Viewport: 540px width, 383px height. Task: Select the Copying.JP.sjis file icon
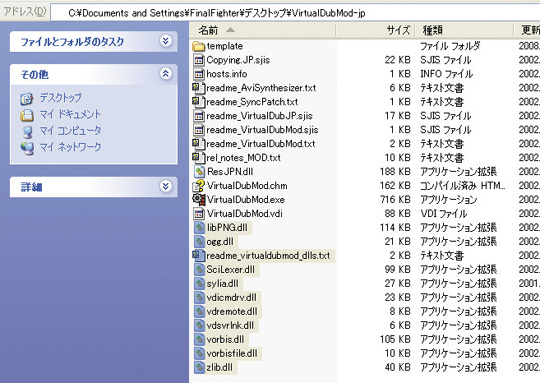click(x=199, y=60)
